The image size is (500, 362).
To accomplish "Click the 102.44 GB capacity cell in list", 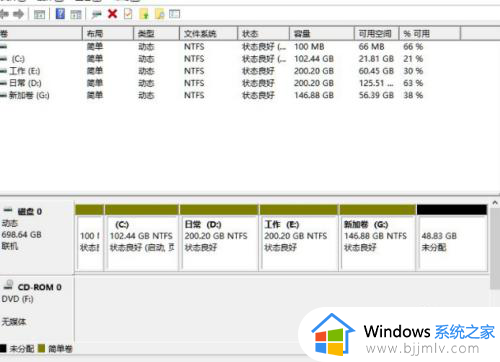I will click(314, 59).
